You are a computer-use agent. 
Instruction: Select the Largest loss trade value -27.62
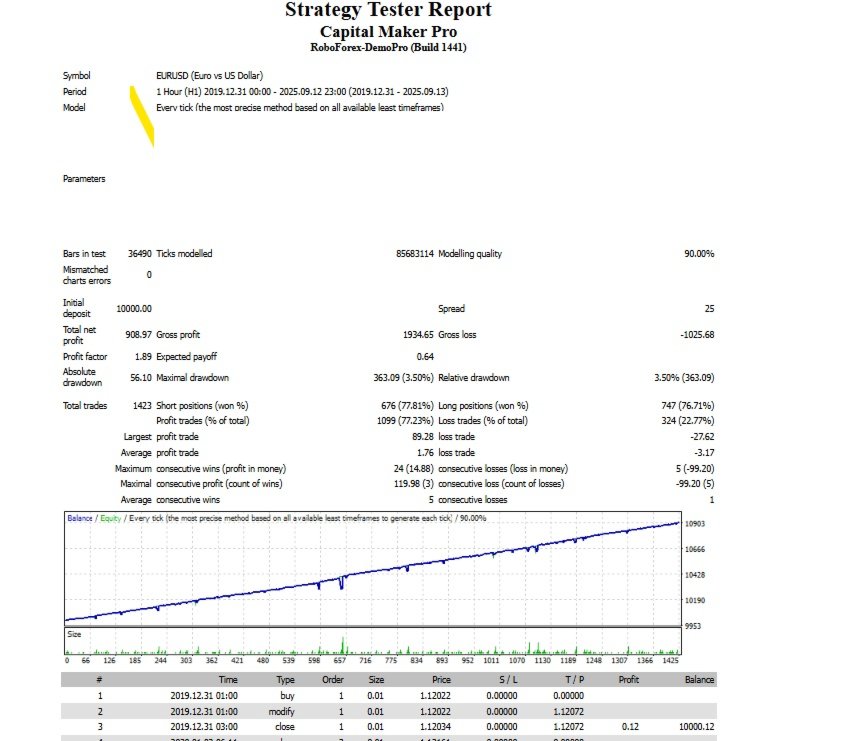pyautogui.click(x=702, y=437)
